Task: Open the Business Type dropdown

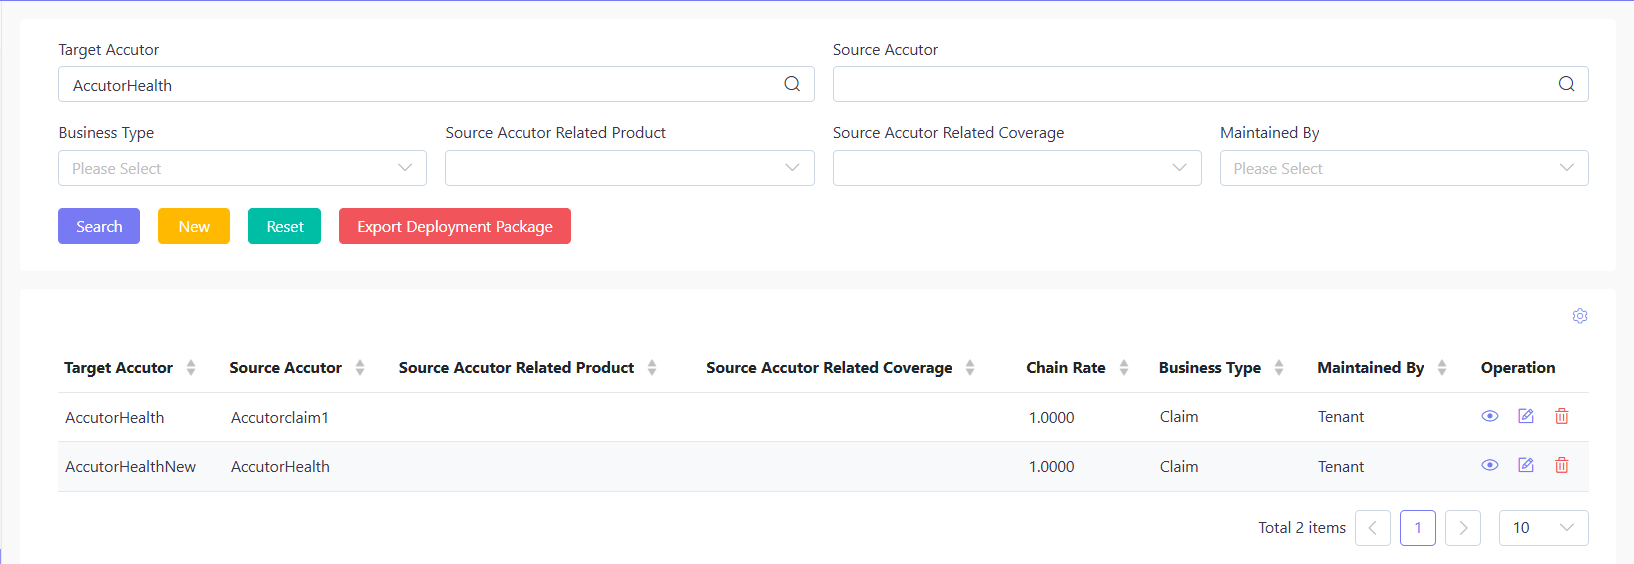Action: 242,168
